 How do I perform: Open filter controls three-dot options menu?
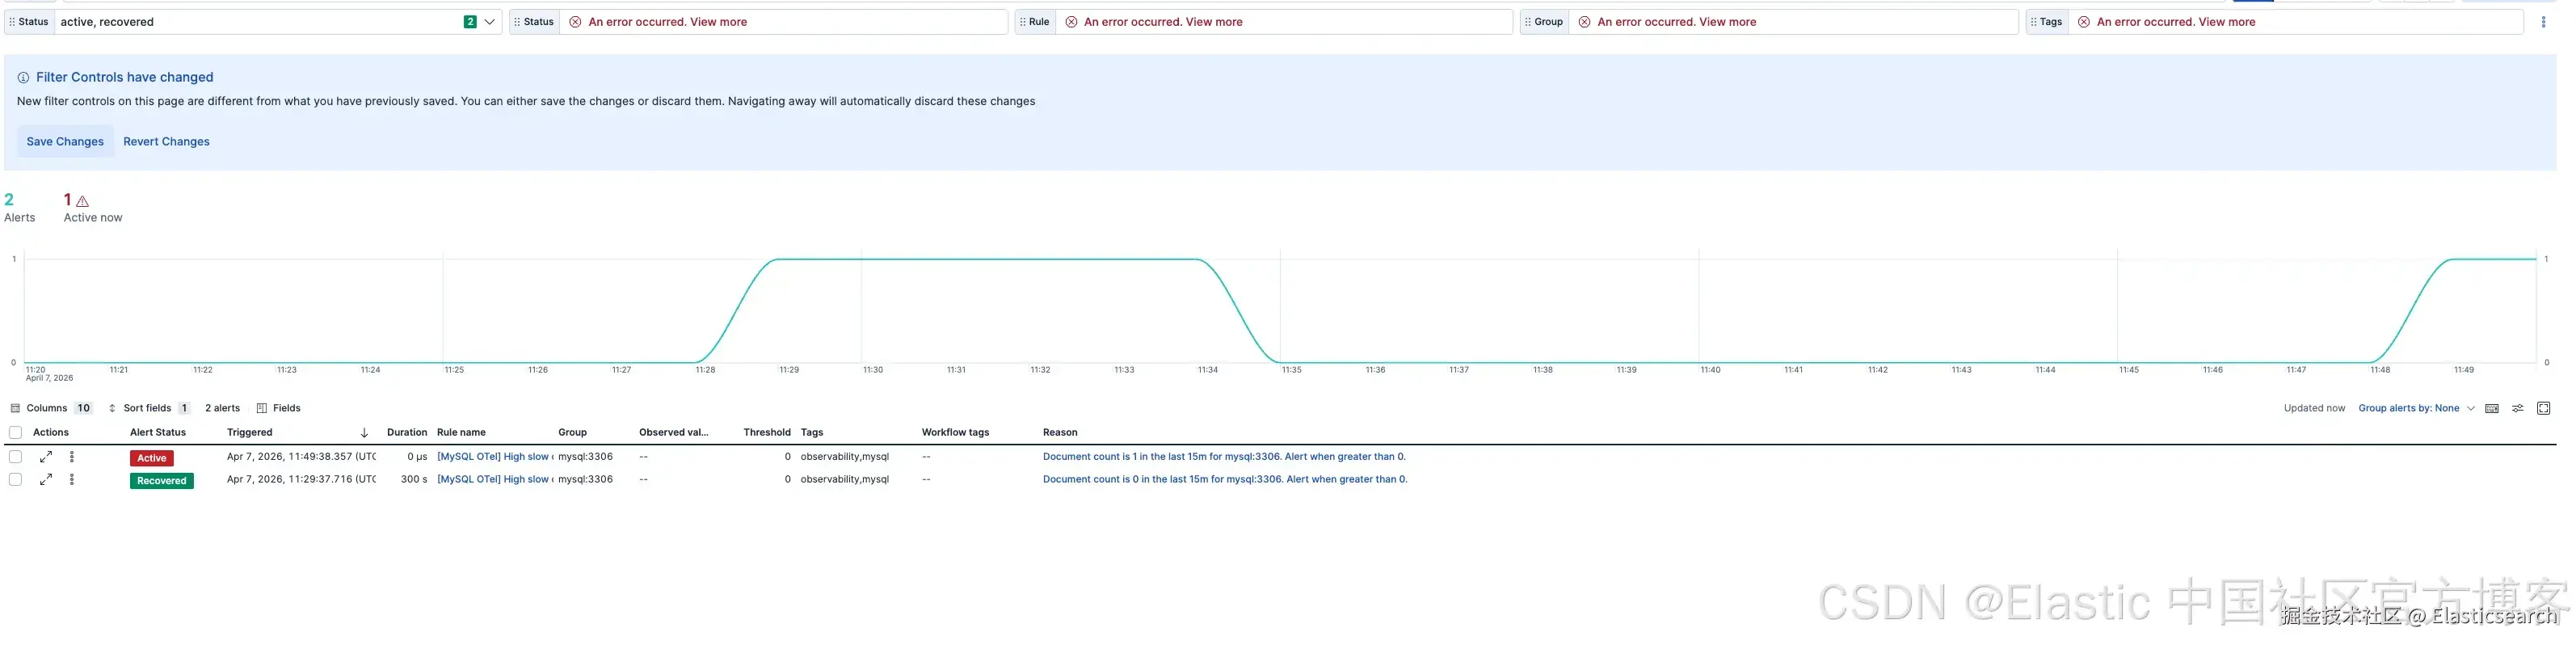2543,22
